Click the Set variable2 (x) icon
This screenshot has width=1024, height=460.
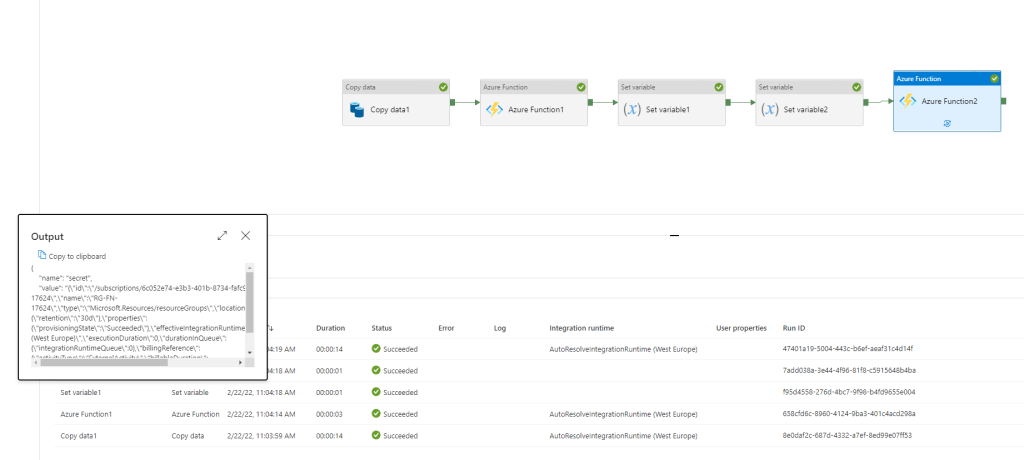(x=769, y=109)
